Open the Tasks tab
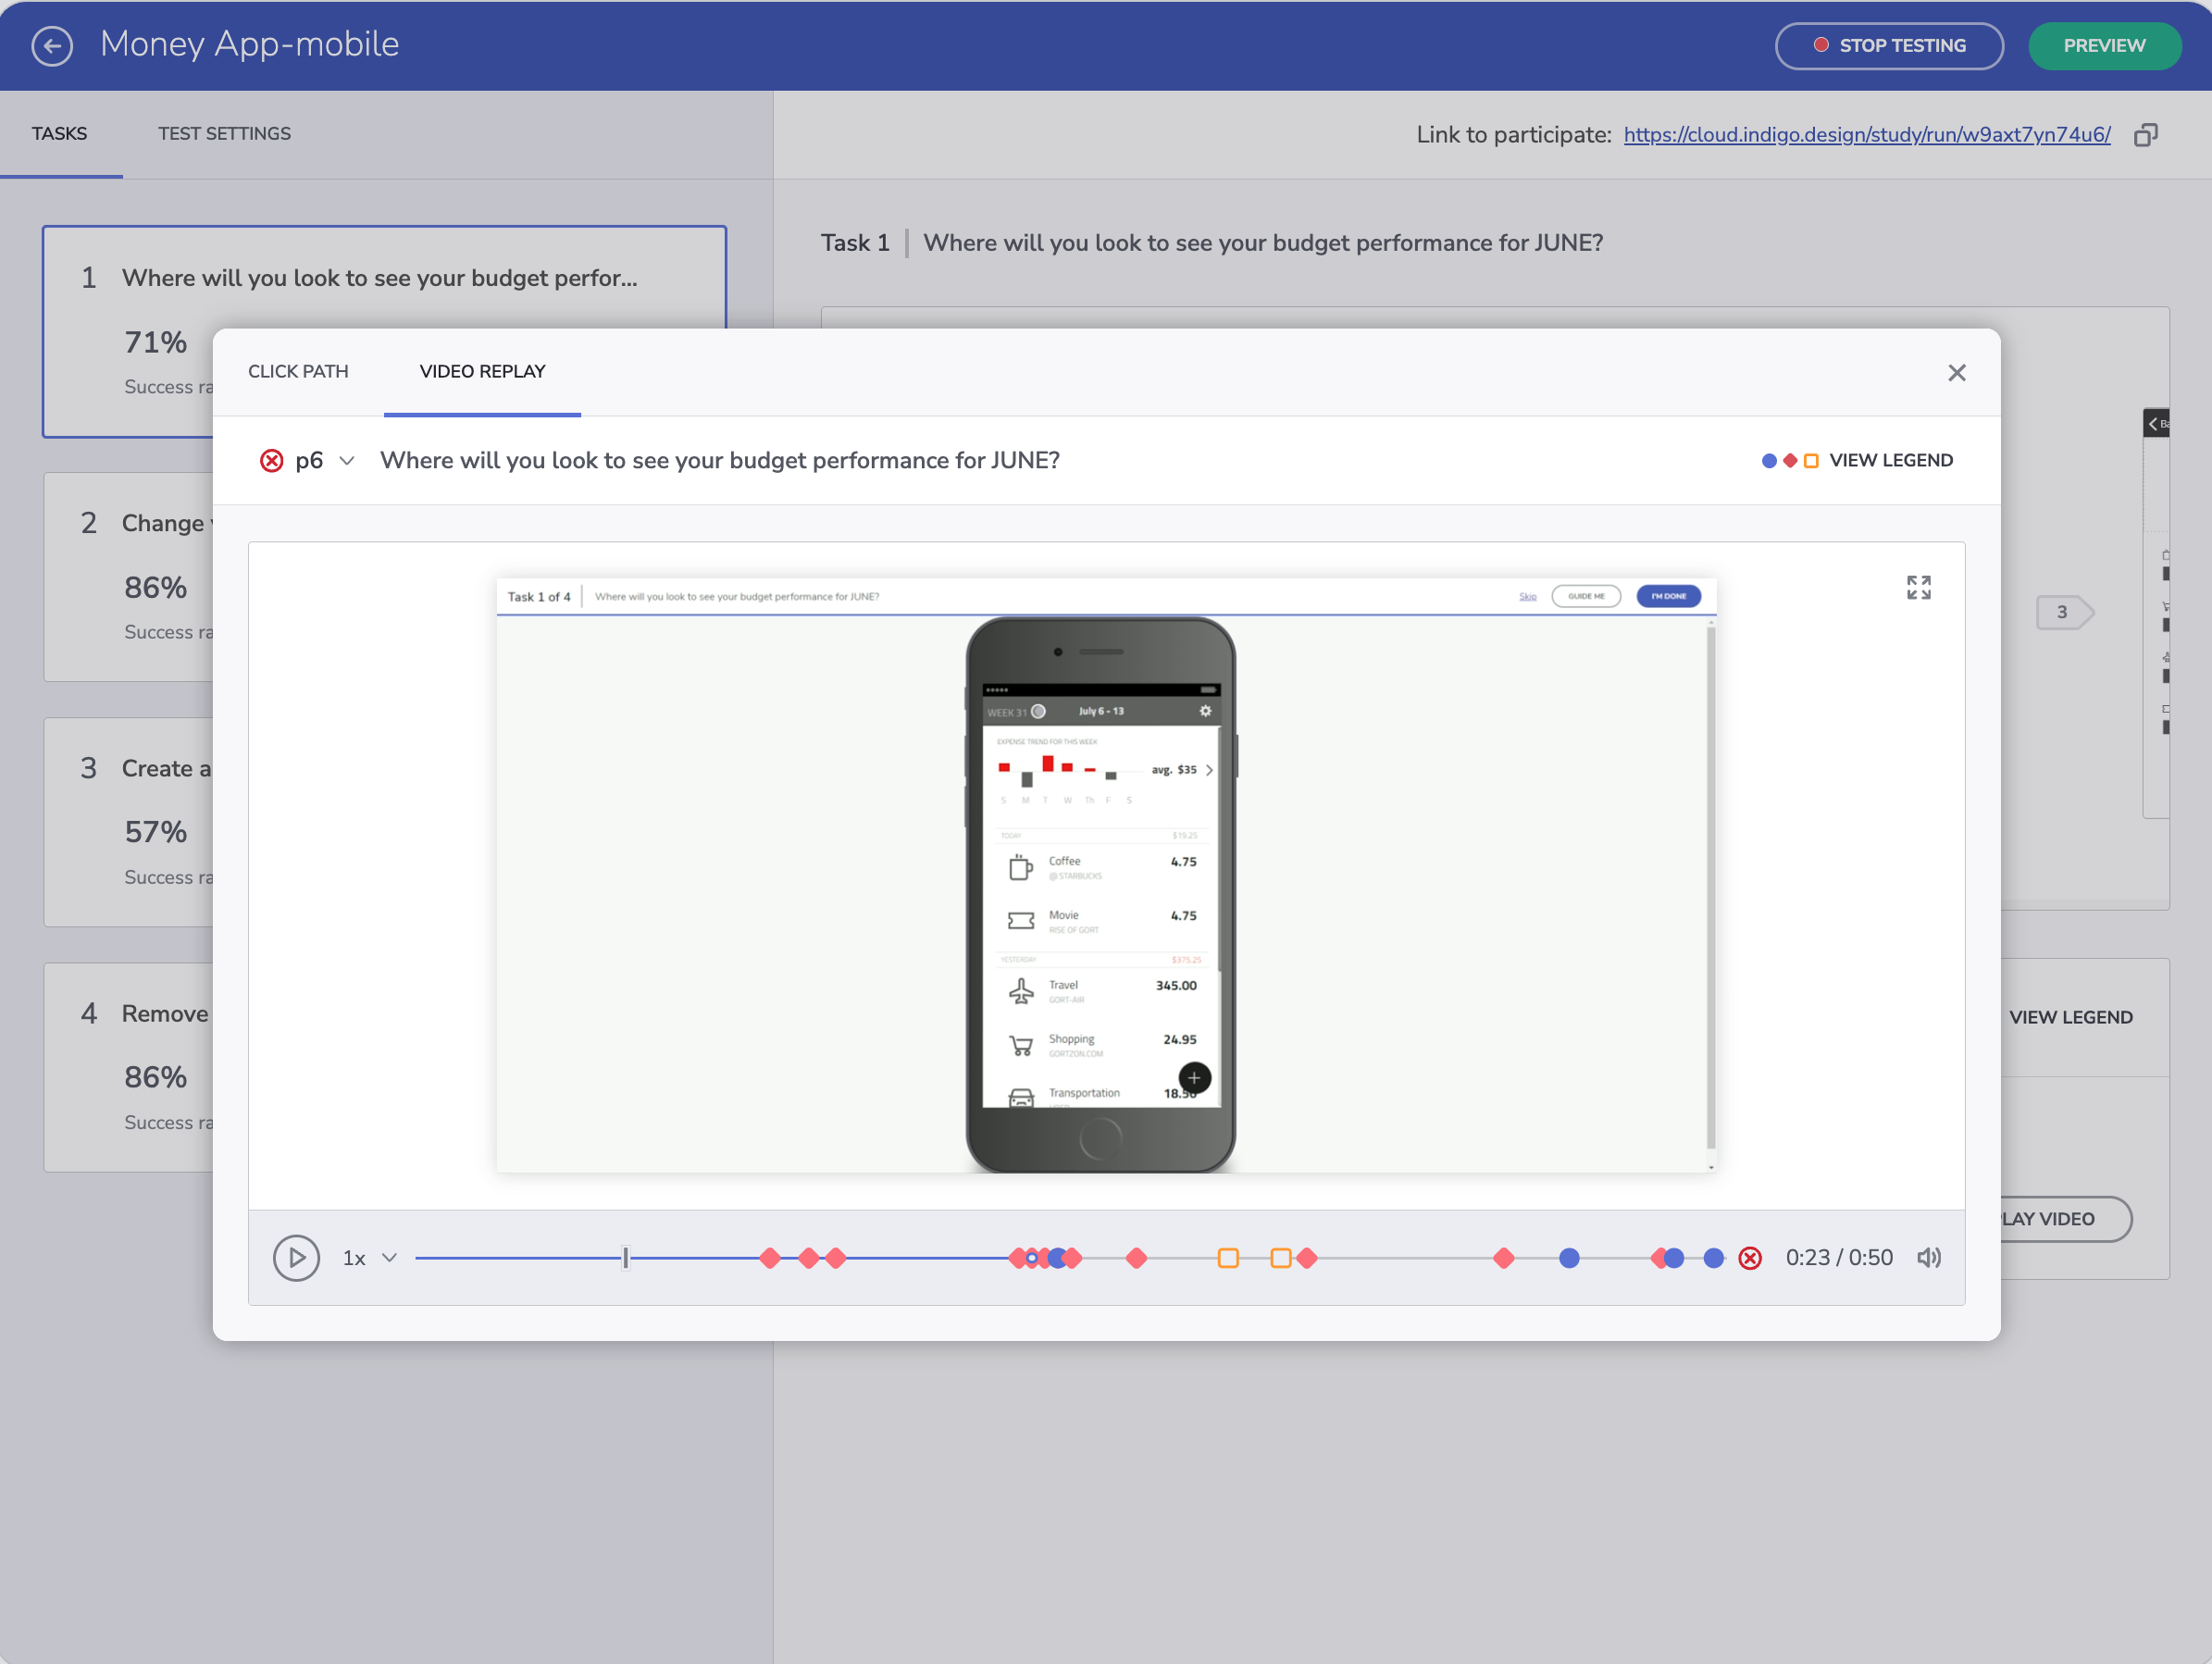This screenshot has width=2212, height=1664. point(59,134)
